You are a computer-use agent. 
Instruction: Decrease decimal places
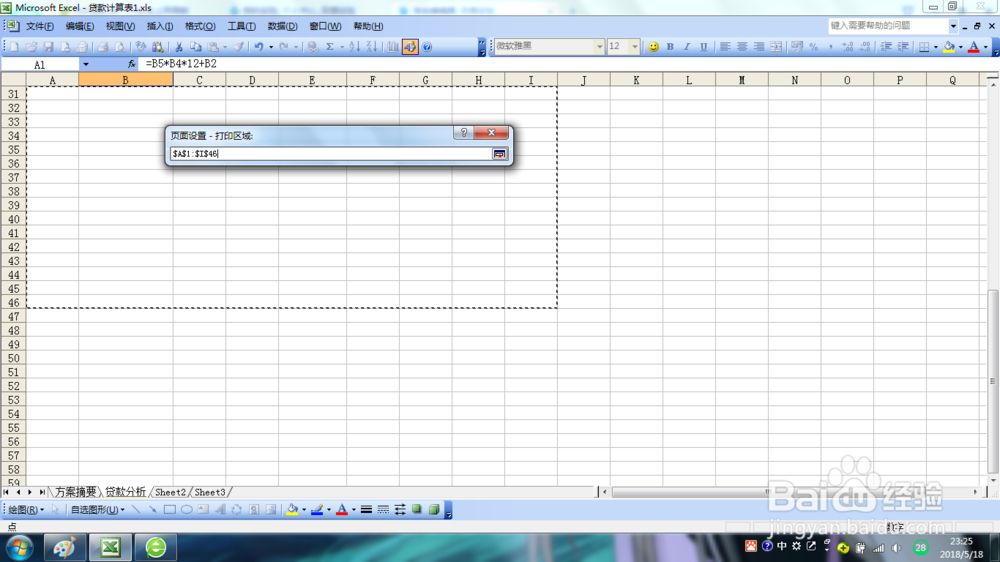[865, 47]
